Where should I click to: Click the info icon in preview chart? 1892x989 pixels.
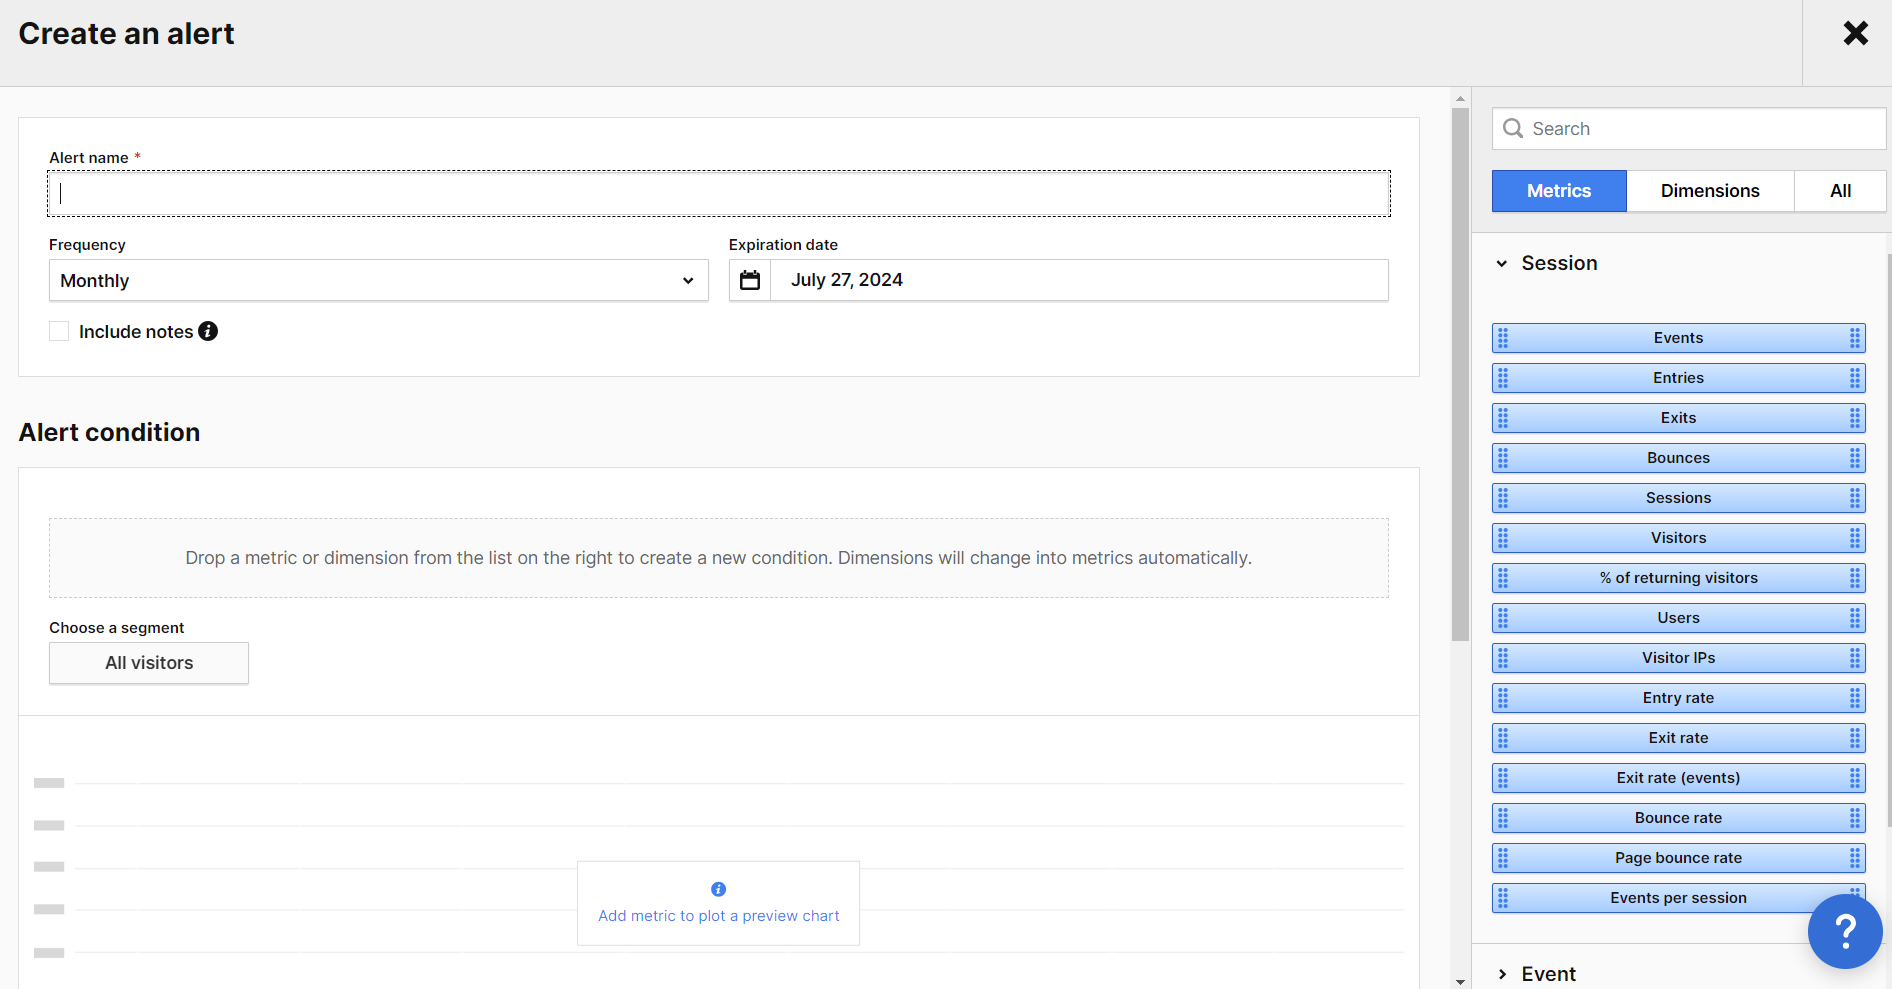(x=718, y=889)
